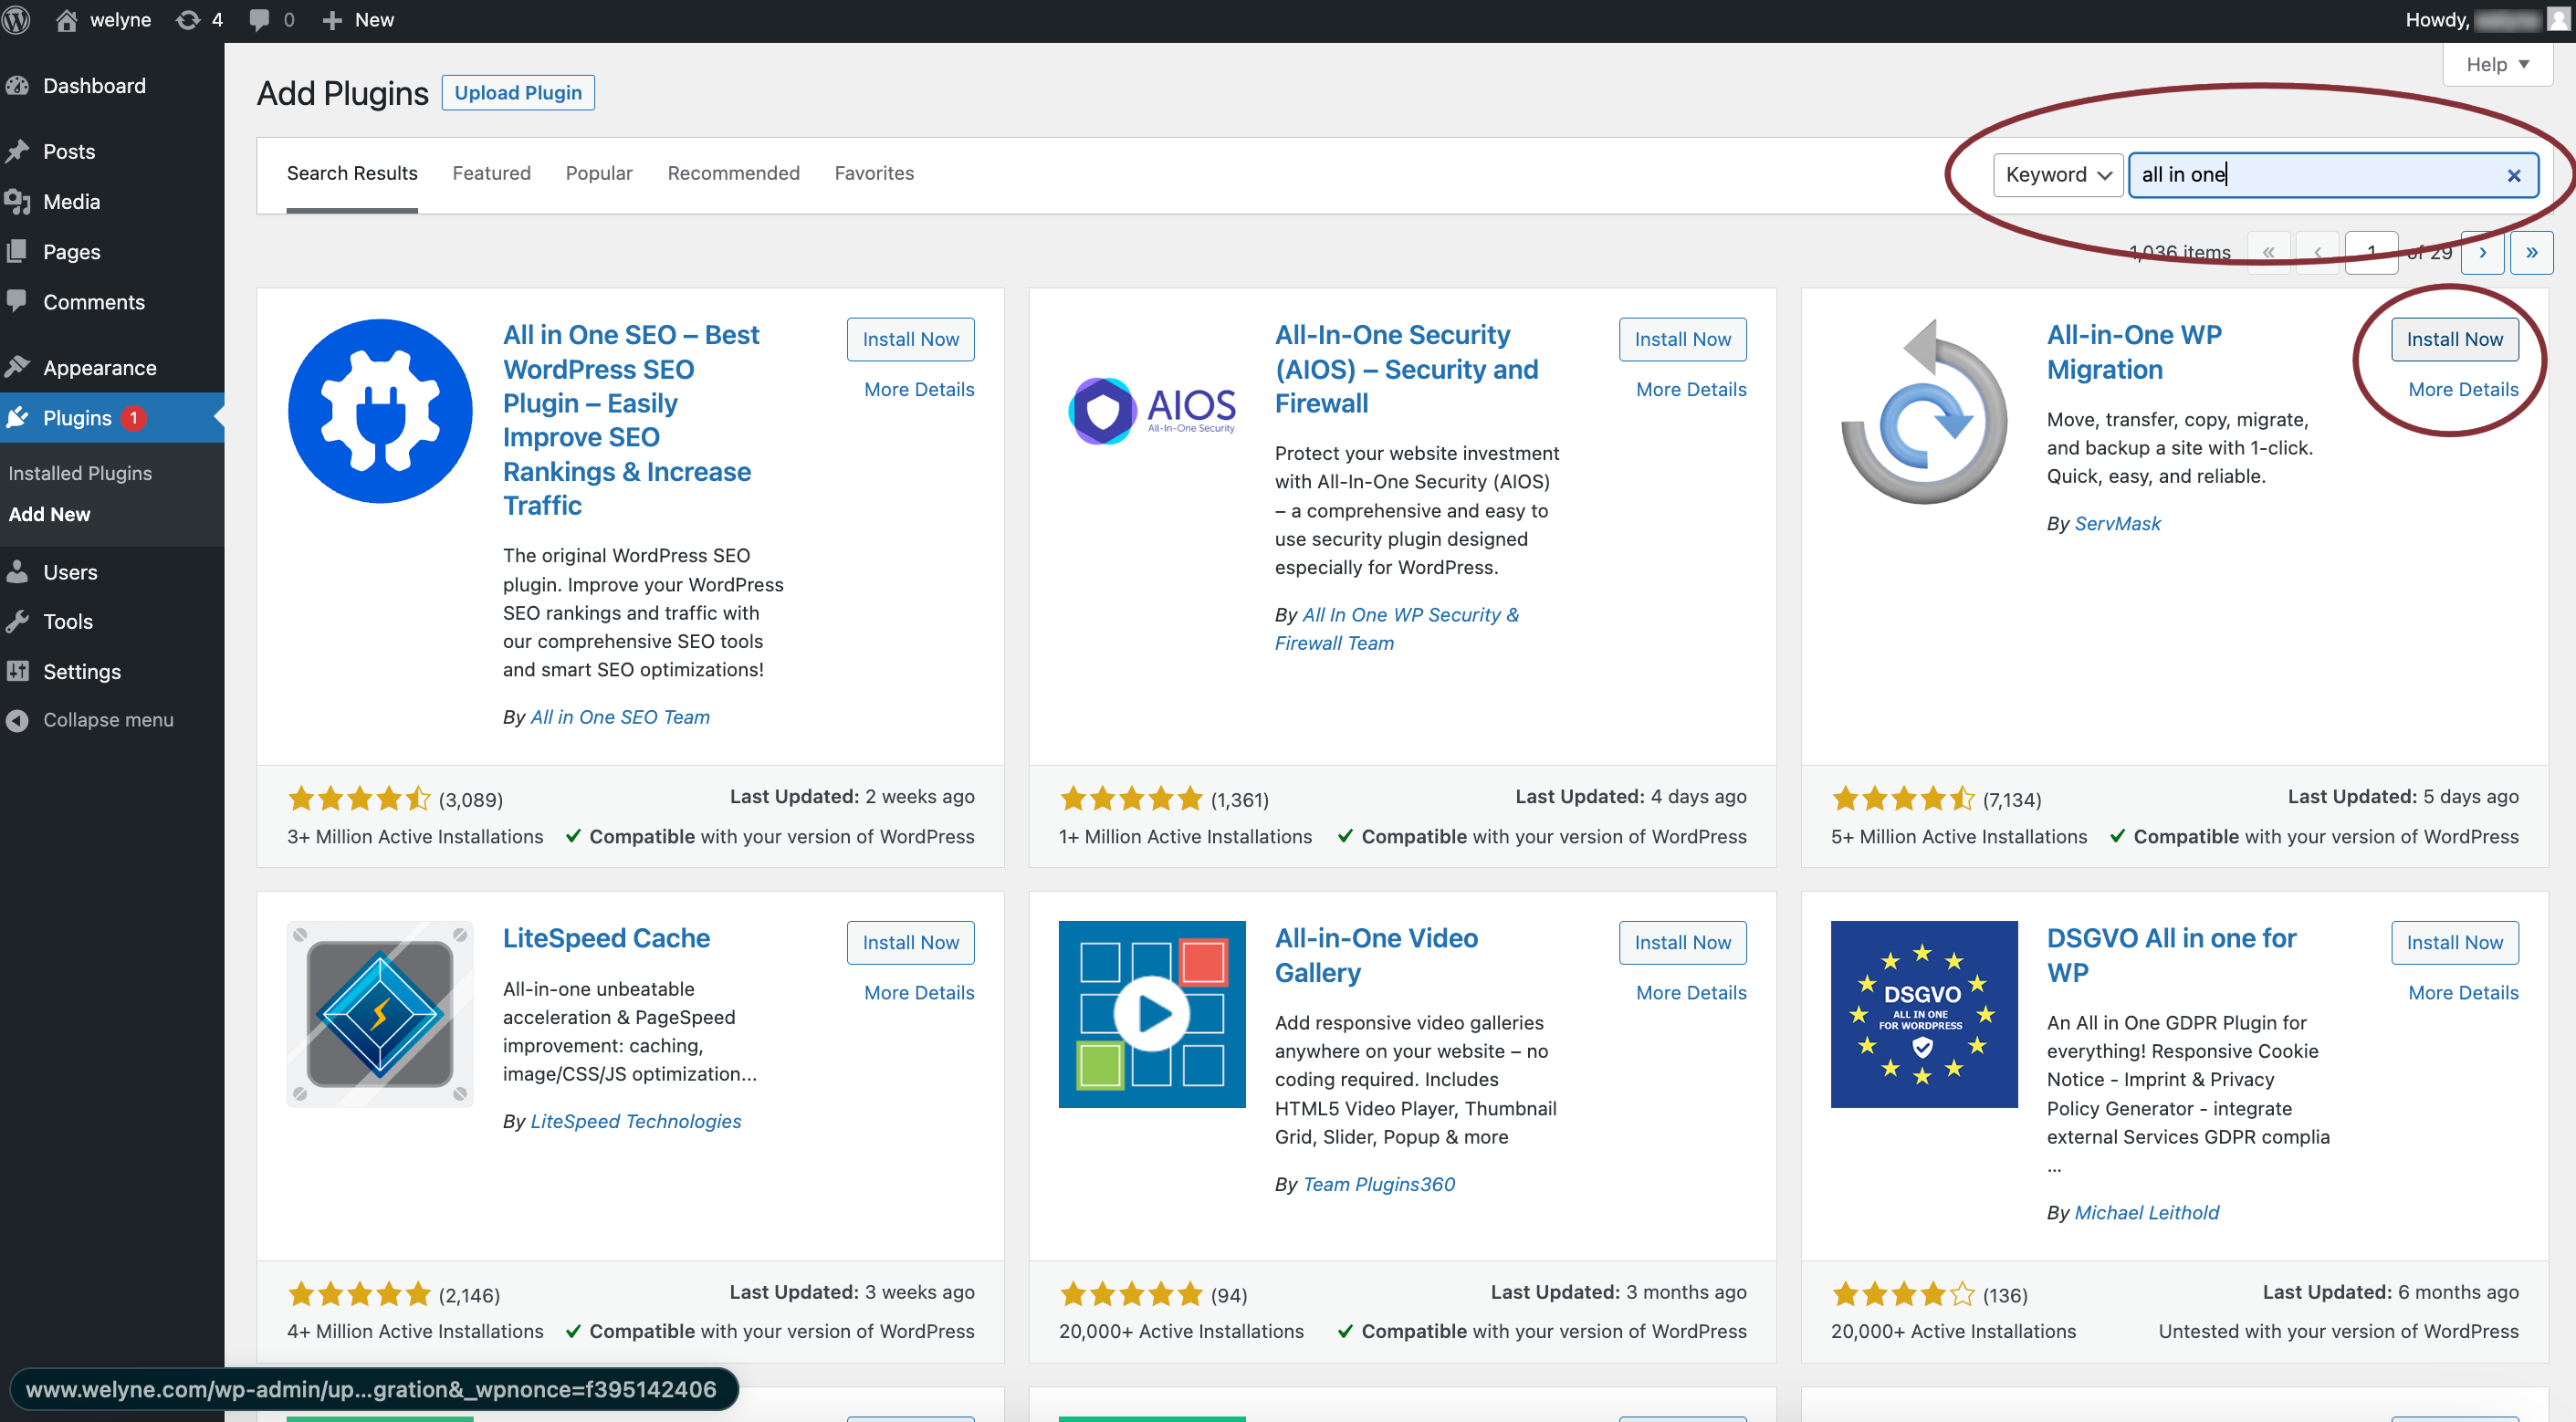View More Details for All-in-One Video Gallery

pyautogui.click(x=1691, y=993)
